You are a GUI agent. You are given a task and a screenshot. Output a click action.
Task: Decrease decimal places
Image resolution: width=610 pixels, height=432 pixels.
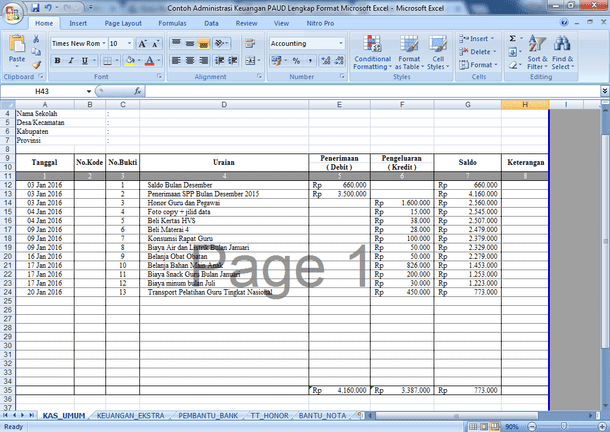point(339,61)
